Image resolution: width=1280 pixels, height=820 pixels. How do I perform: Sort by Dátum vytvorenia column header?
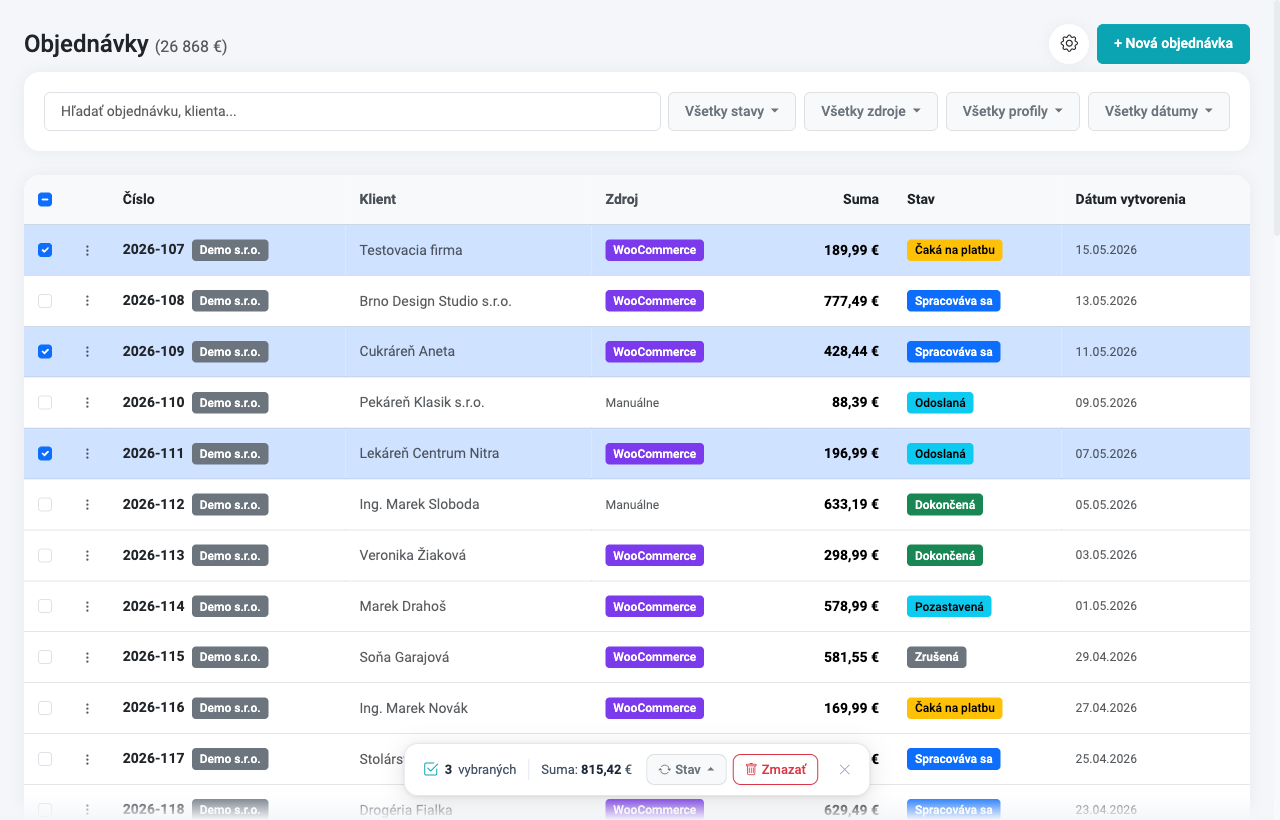tap(1130, 199)
